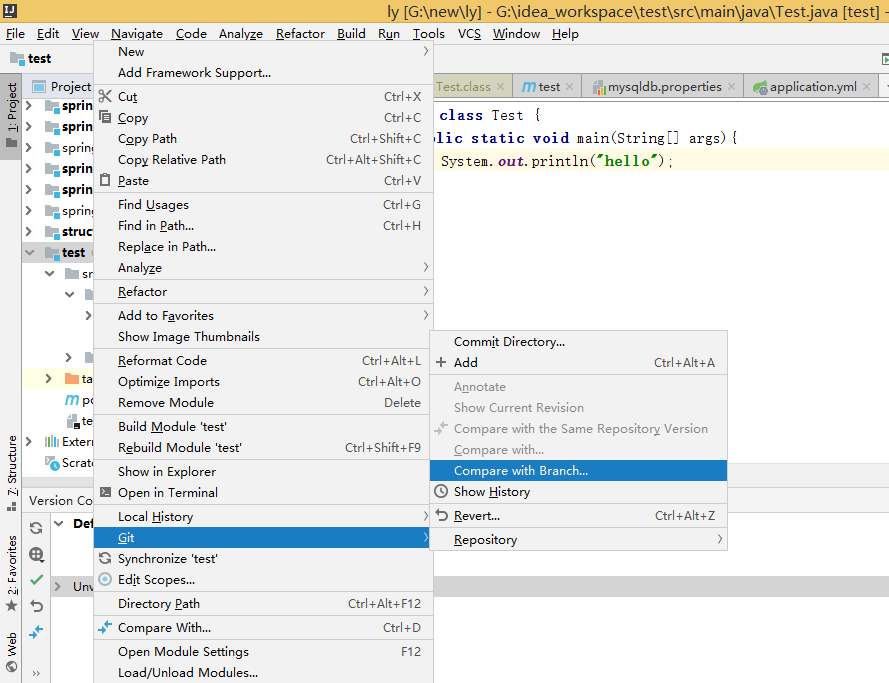
Task: Expand the target folder node
Action: tap(49, 378)
